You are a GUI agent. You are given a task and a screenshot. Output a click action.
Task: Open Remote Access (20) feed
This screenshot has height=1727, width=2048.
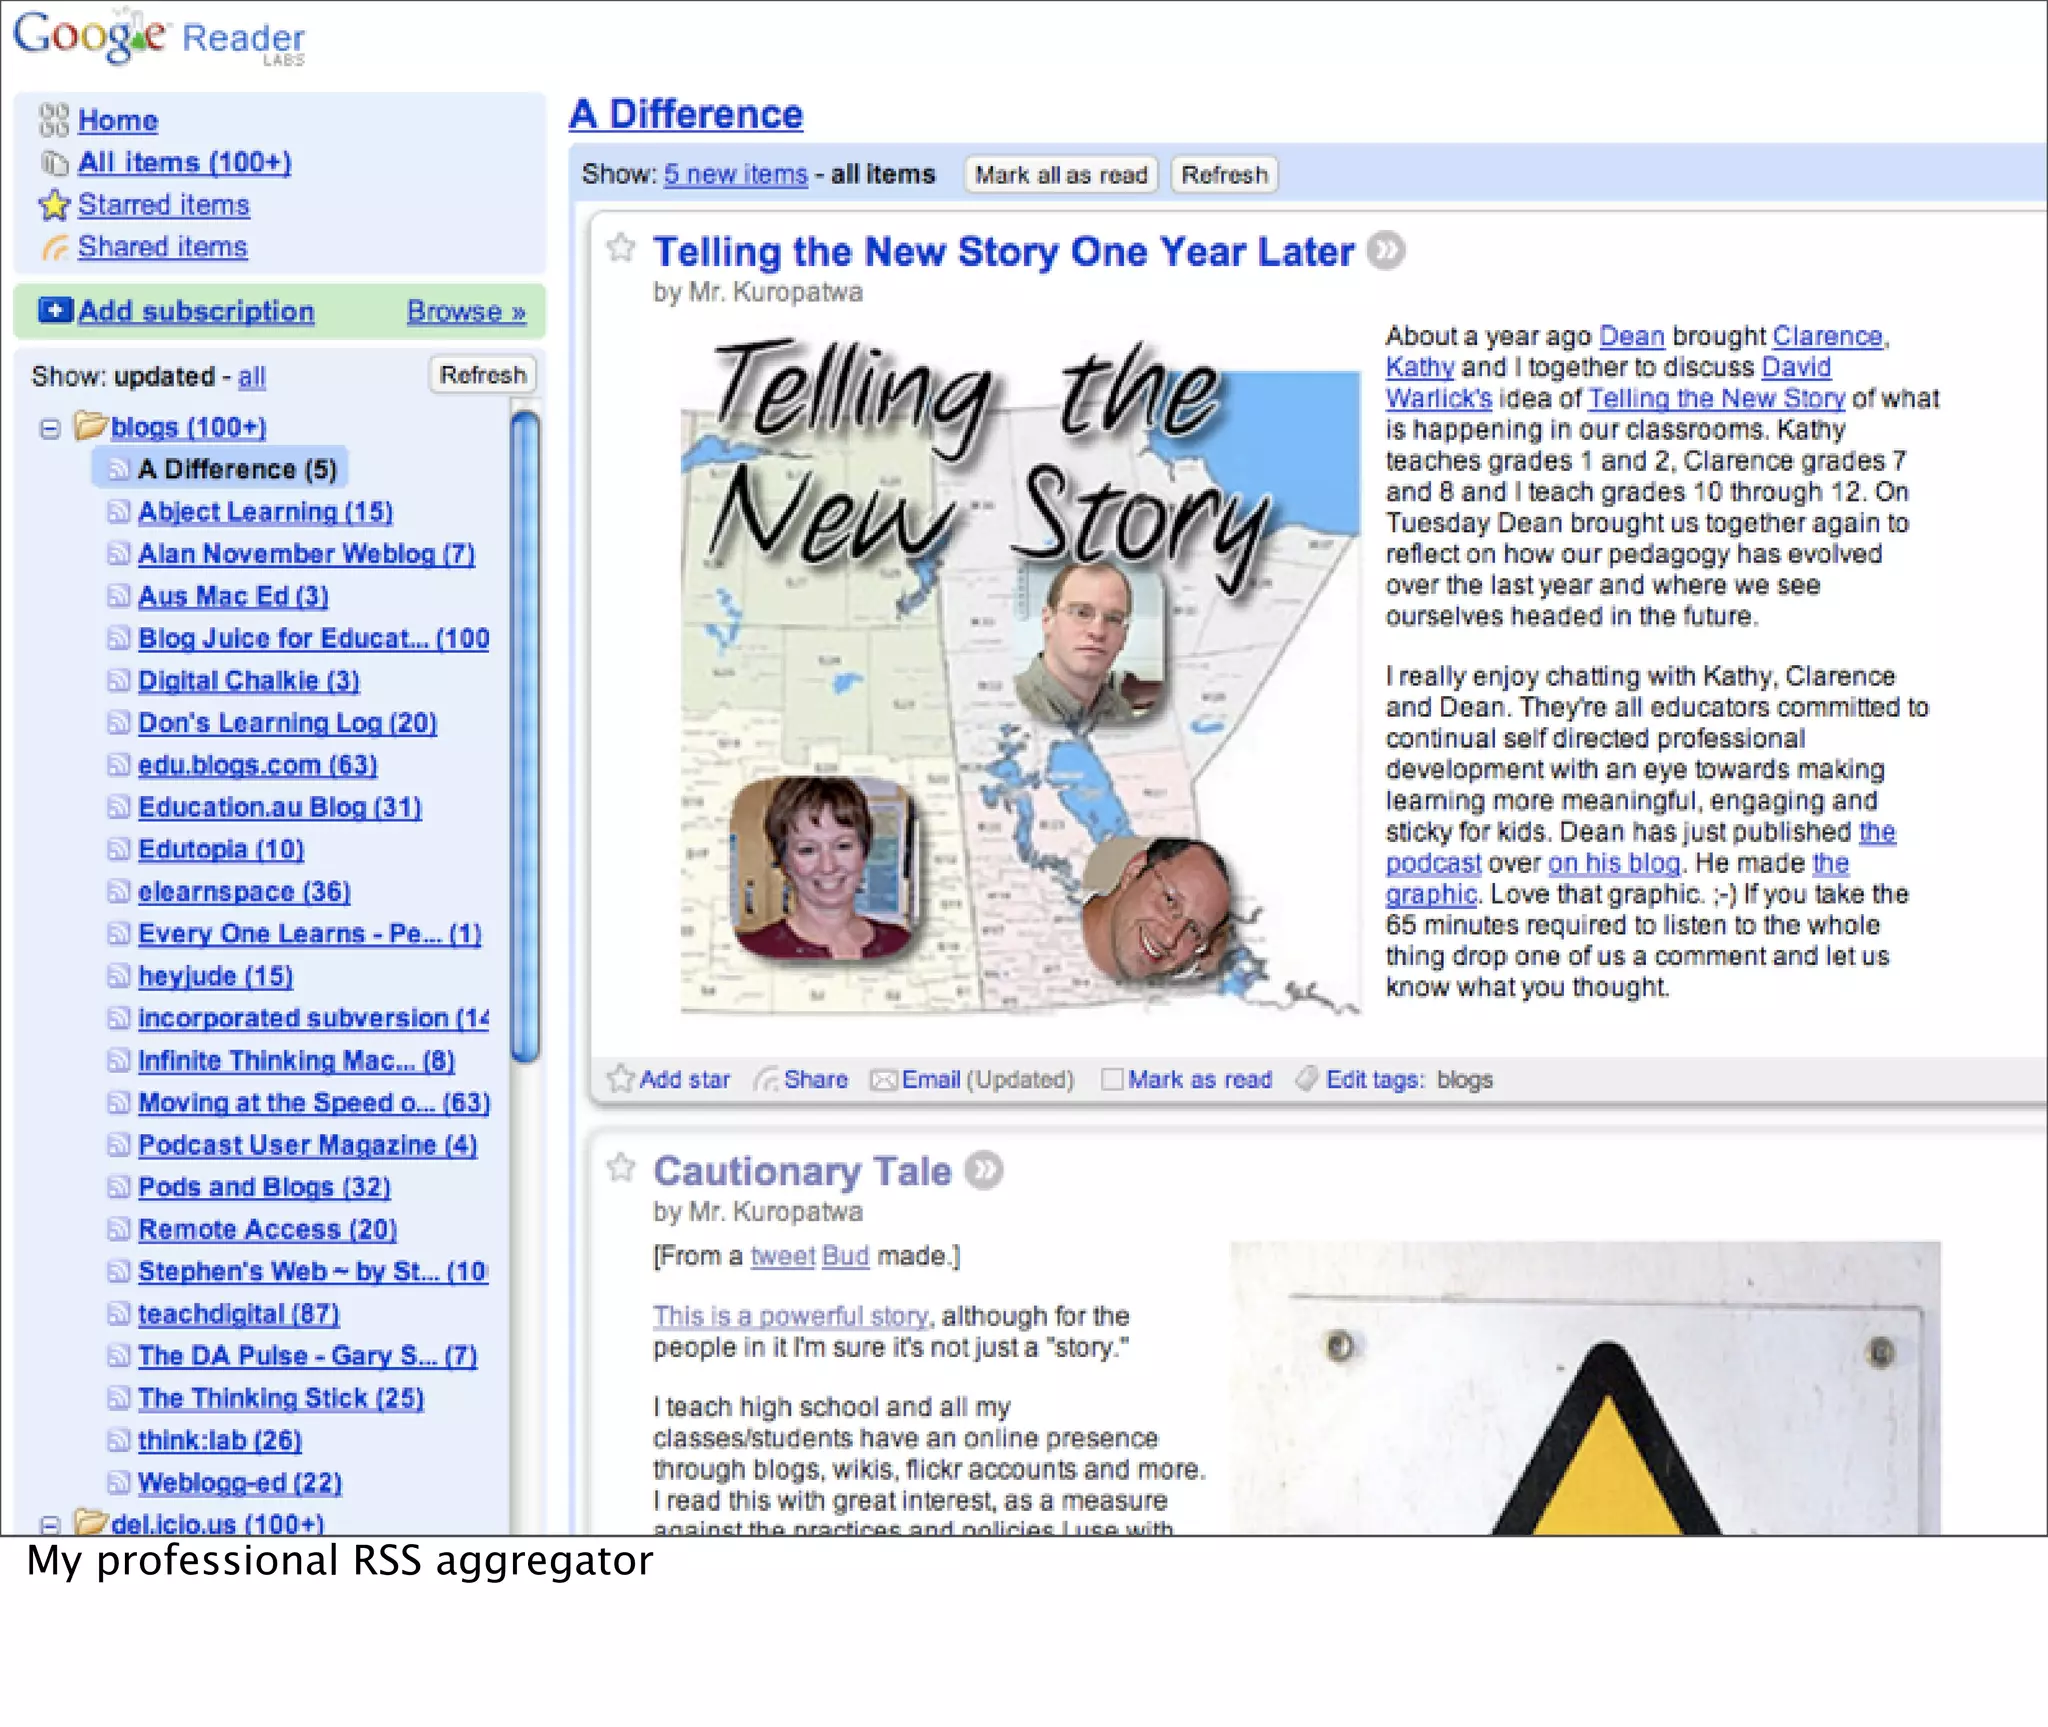[268, 1229]
